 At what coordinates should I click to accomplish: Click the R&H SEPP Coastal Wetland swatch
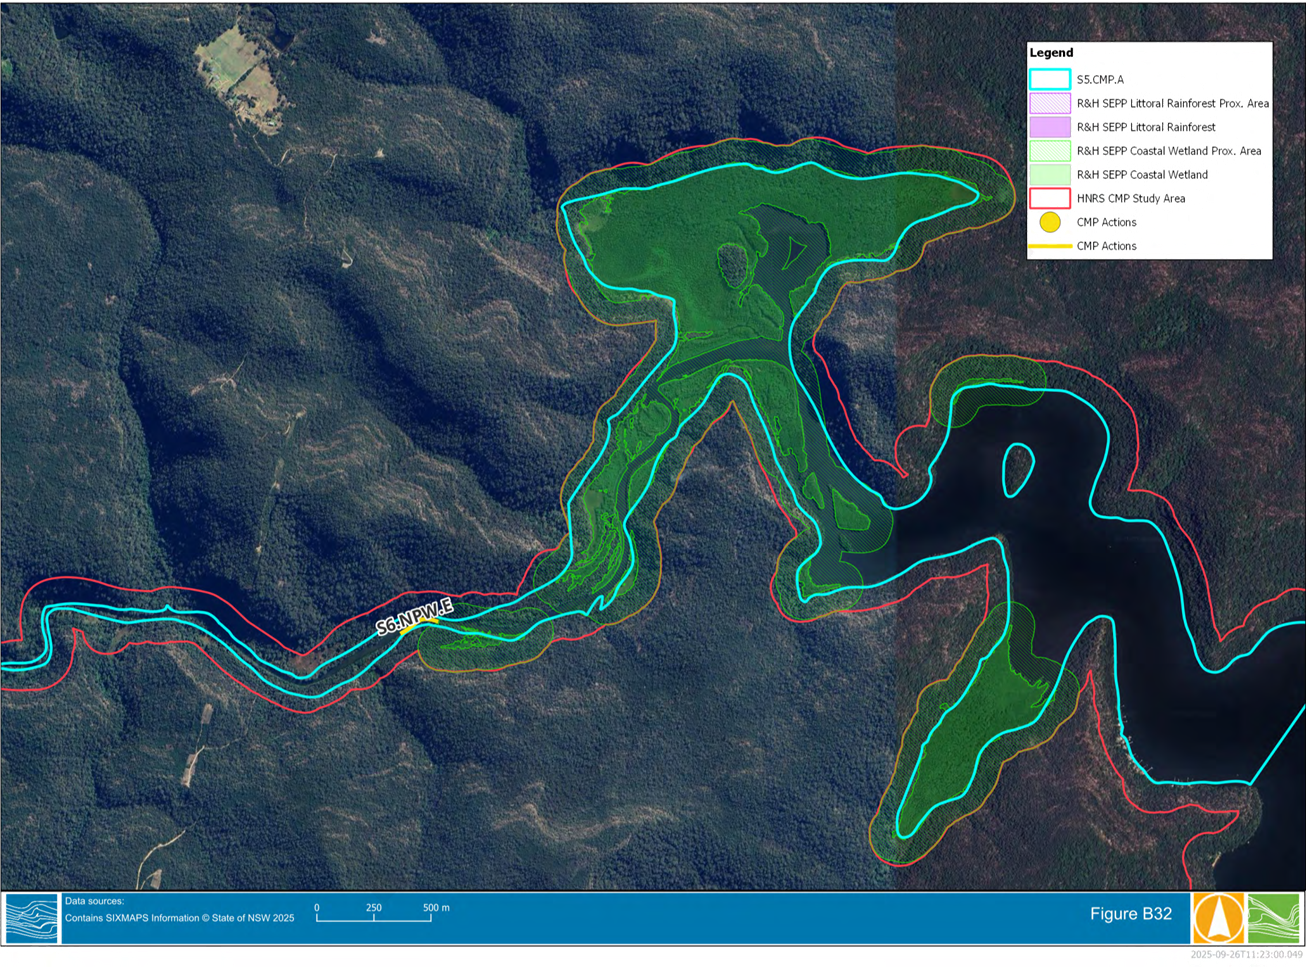tap(1050, 174)
